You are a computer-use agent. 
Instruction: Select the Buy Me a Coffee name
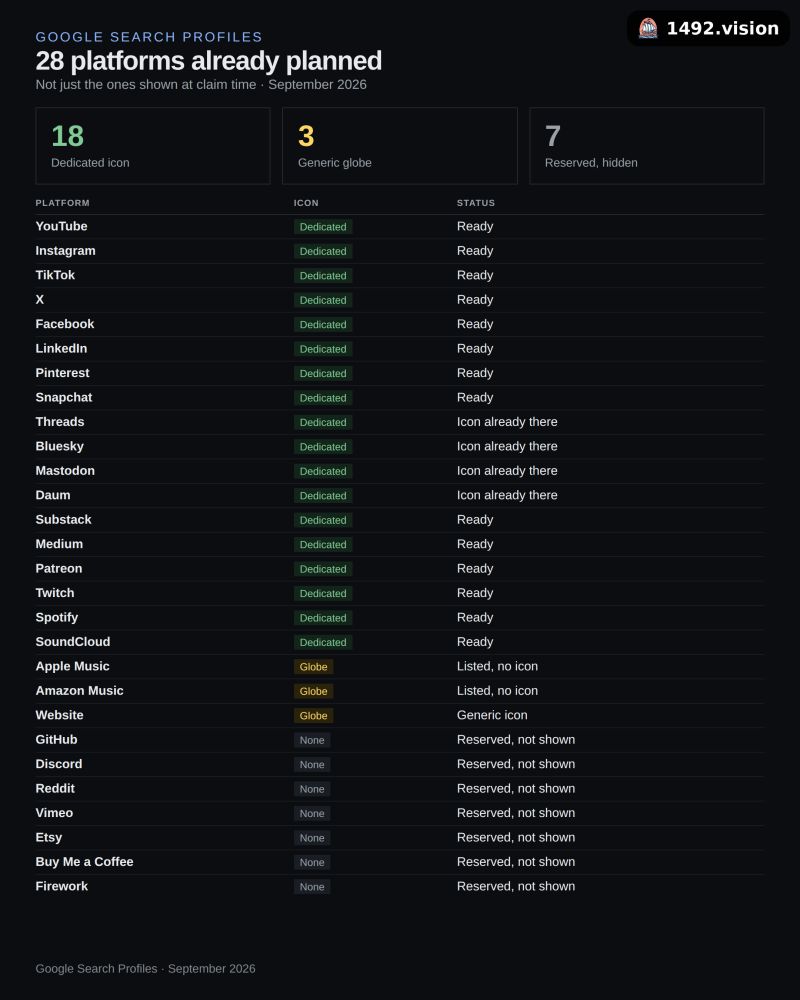coord(84,862)
